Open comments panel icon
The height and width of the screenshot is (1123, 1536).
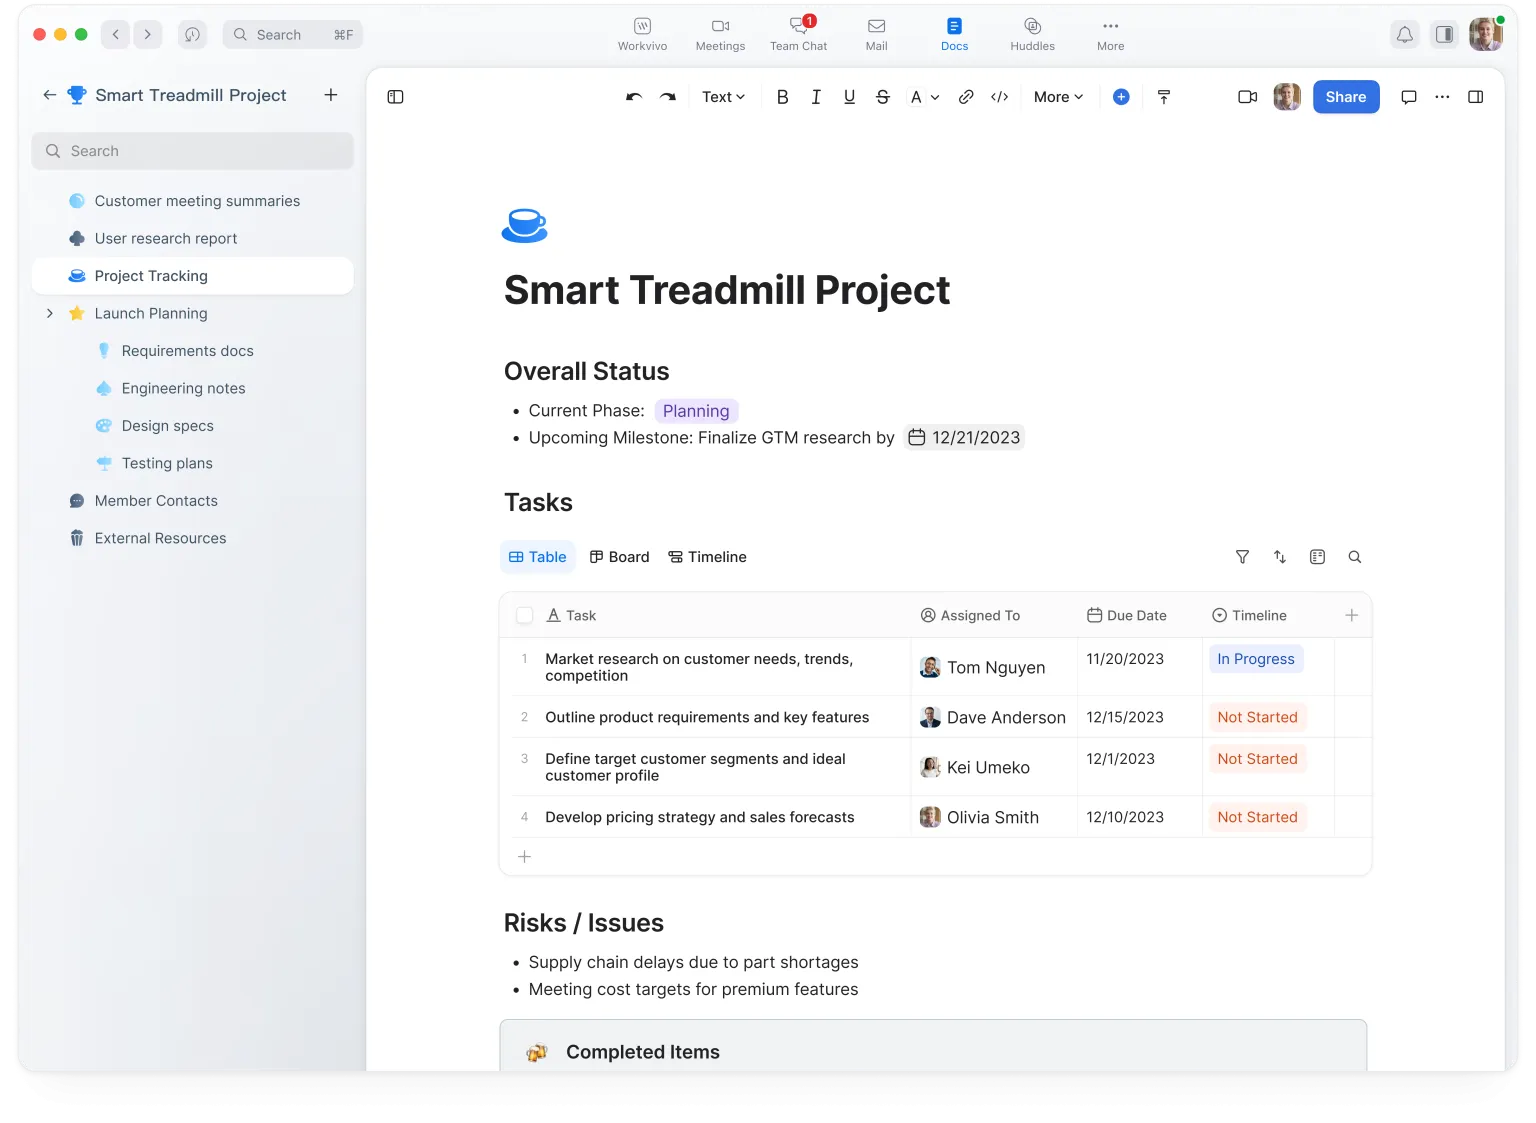[1408, 97]
